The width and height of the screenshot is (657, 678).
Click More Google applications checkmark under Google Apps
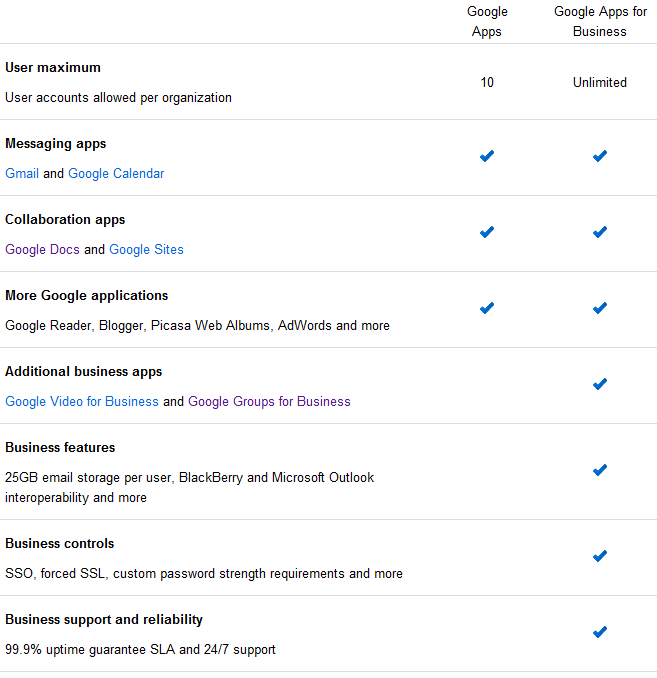(x=487, y=308)
